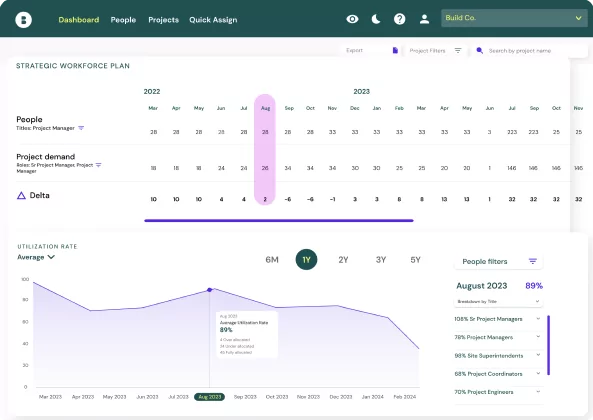Go to the People tab
The height and width of the screenshot is (420, 593).
click(x=123, y=20)
